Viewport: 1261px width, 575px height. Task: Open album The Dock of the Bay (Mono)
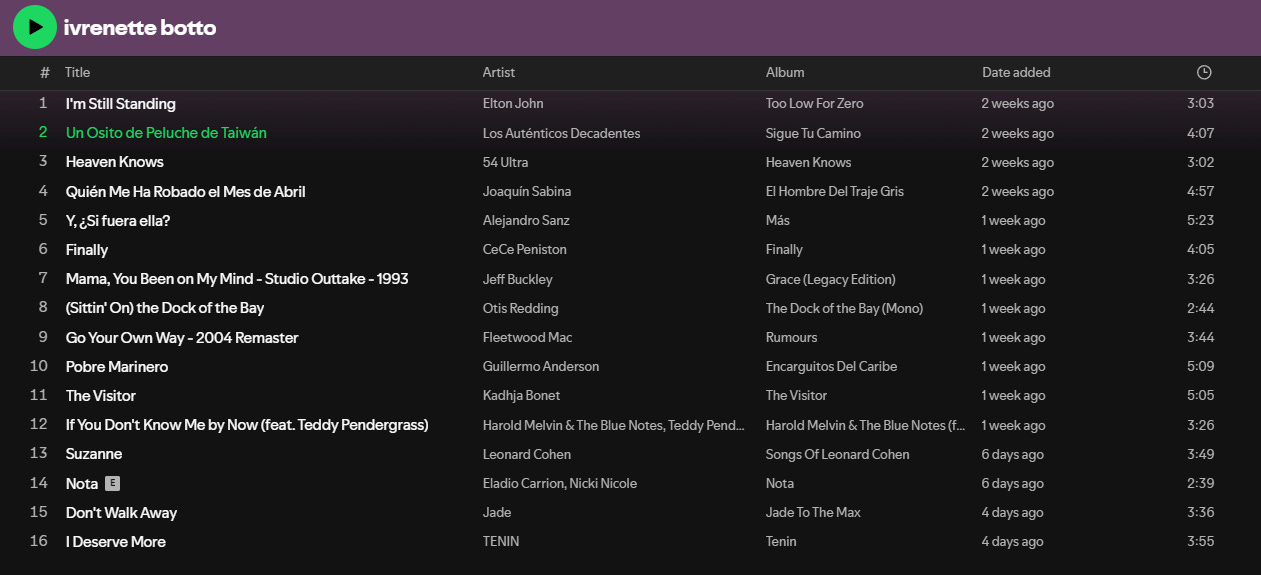pyautogui.click(x=845, y=308)
